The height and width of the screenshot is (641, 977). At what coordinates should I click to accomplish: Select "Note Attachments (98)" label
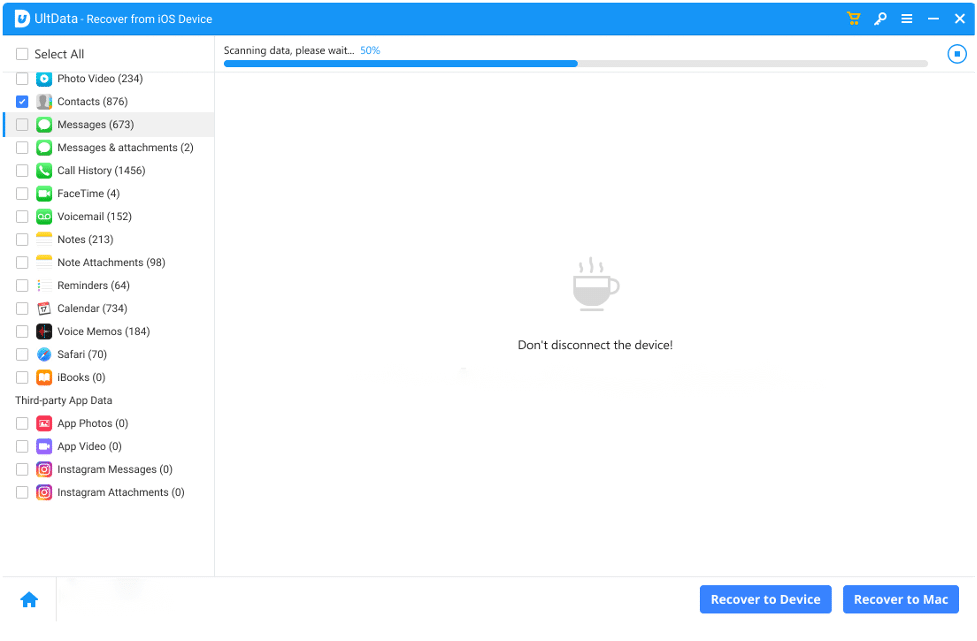pyautogui.click(x=111, y=263)
